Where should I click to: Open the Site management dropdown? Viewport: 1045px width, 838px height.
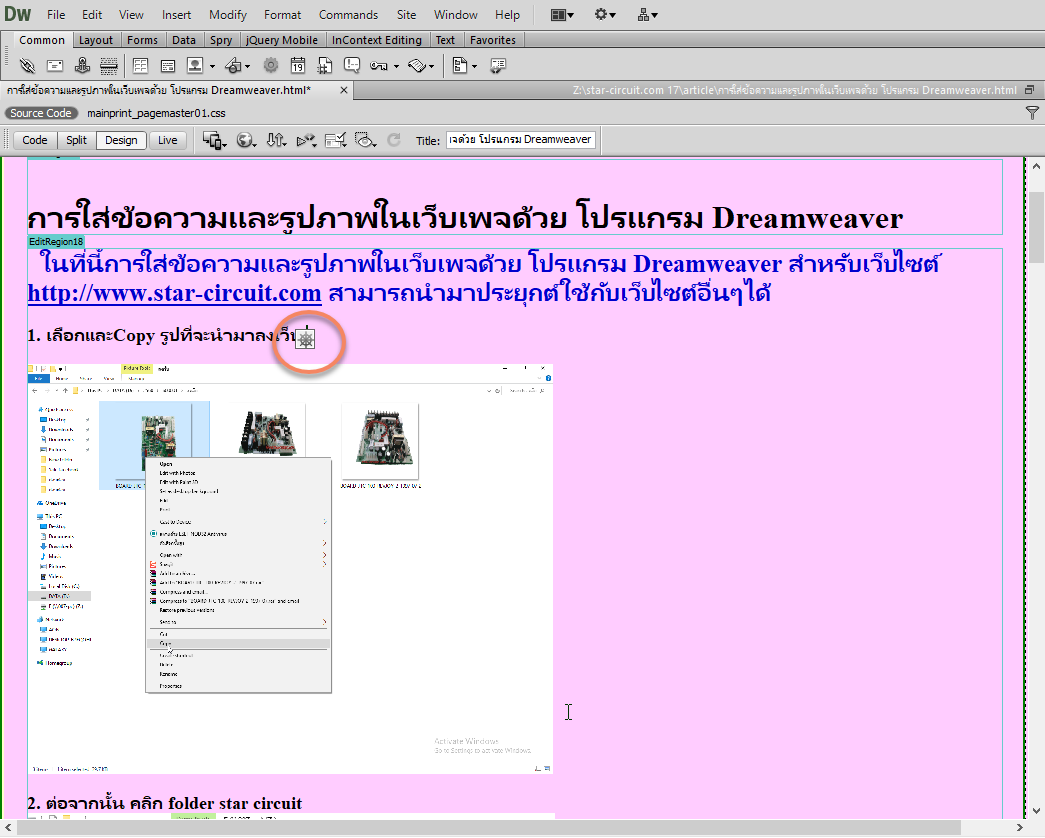pos(647,15)
